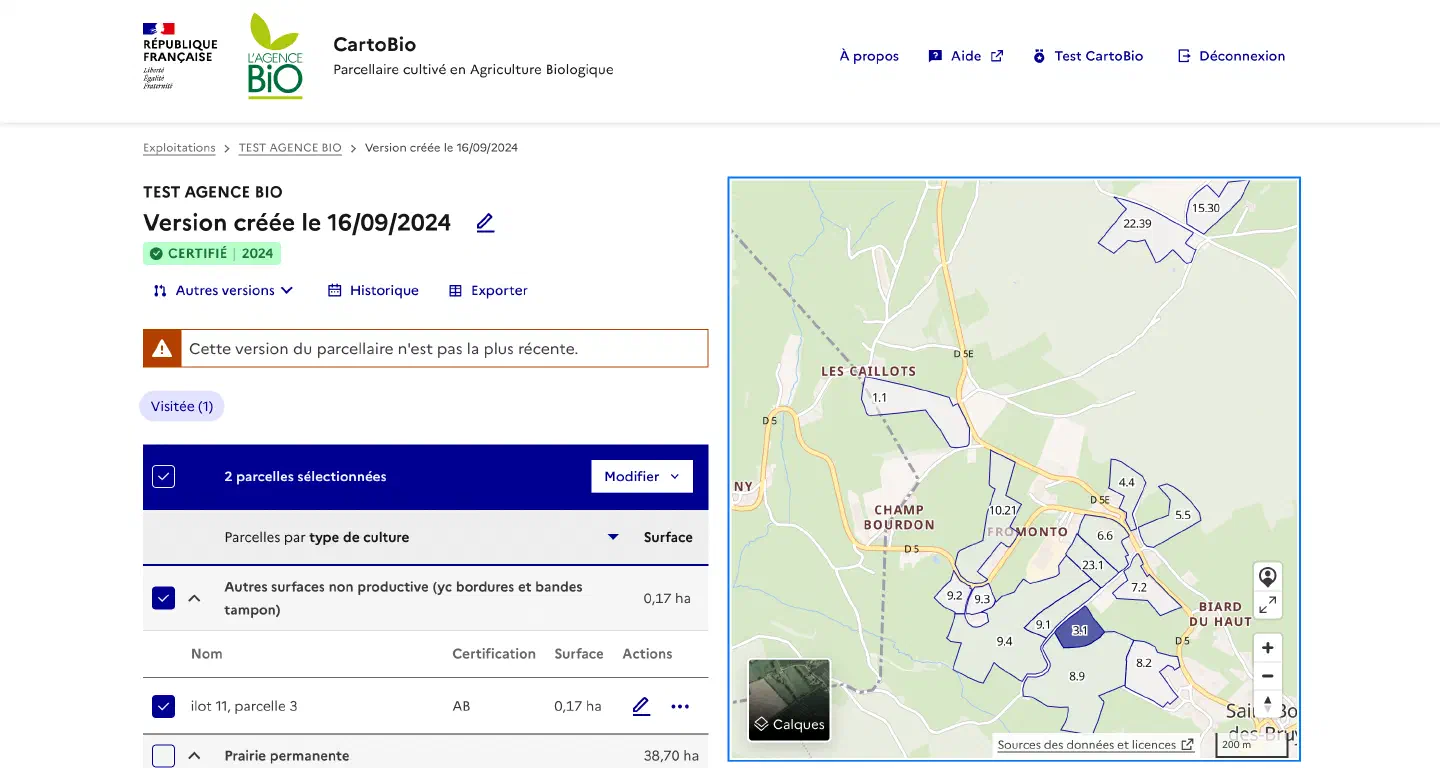Uncheck ilot 11, parcelle 3 checkbox

point(164,706)
